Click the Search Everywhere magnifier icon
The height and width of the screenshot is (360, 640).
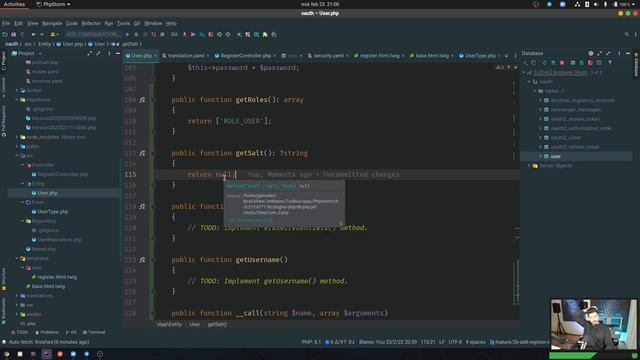pos(627,34)
